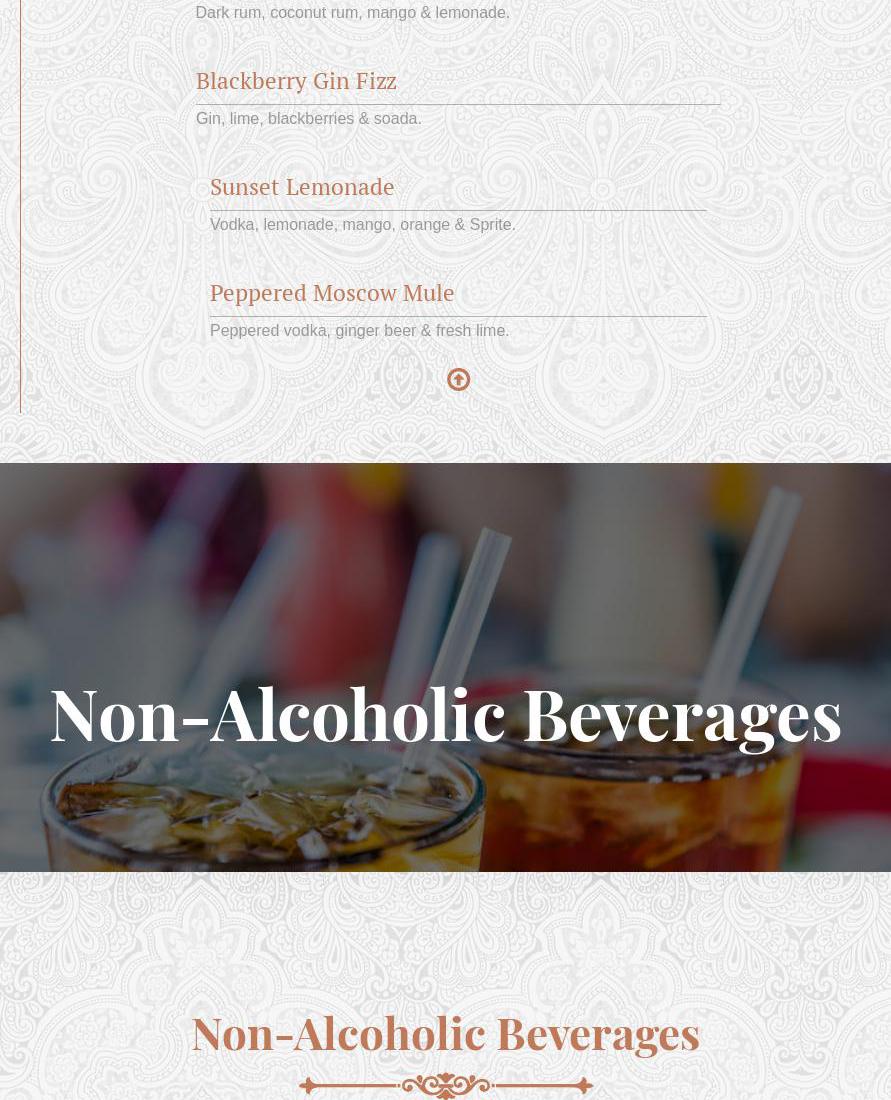Click the vertical orange line at left edge

pos(20,206)
